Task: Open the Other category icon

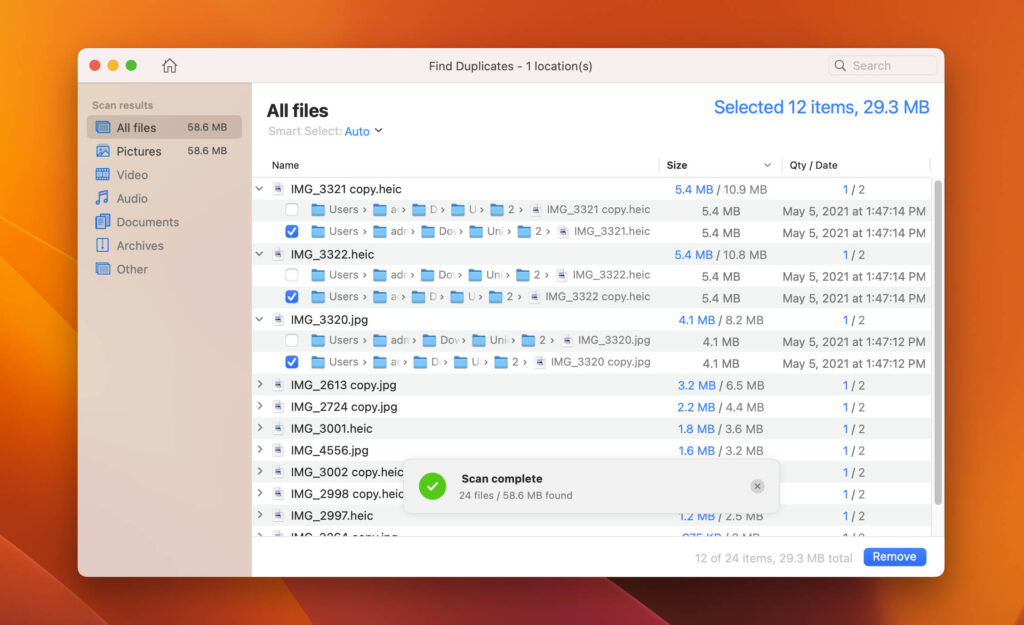Action: pyautogui.click(x=102, y=269)
